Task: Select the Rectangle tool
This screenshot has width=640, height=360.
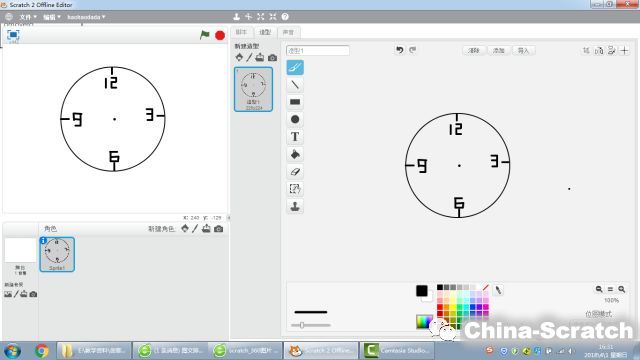Action: coord(295,102)
